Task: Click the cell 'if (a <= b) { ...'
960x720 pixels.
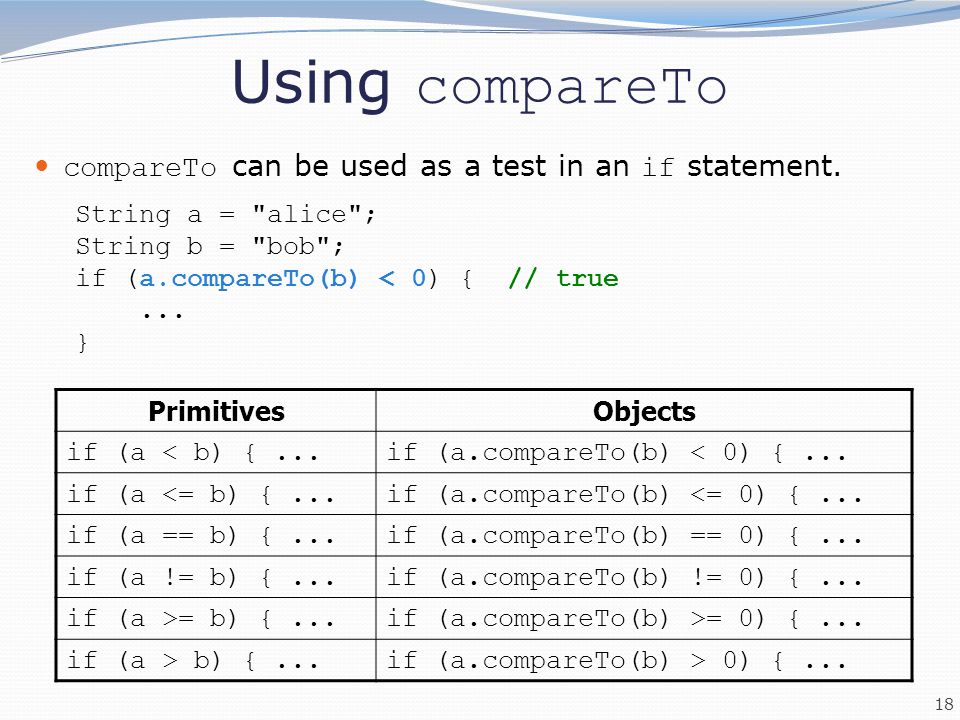Action: coord(216,494)
